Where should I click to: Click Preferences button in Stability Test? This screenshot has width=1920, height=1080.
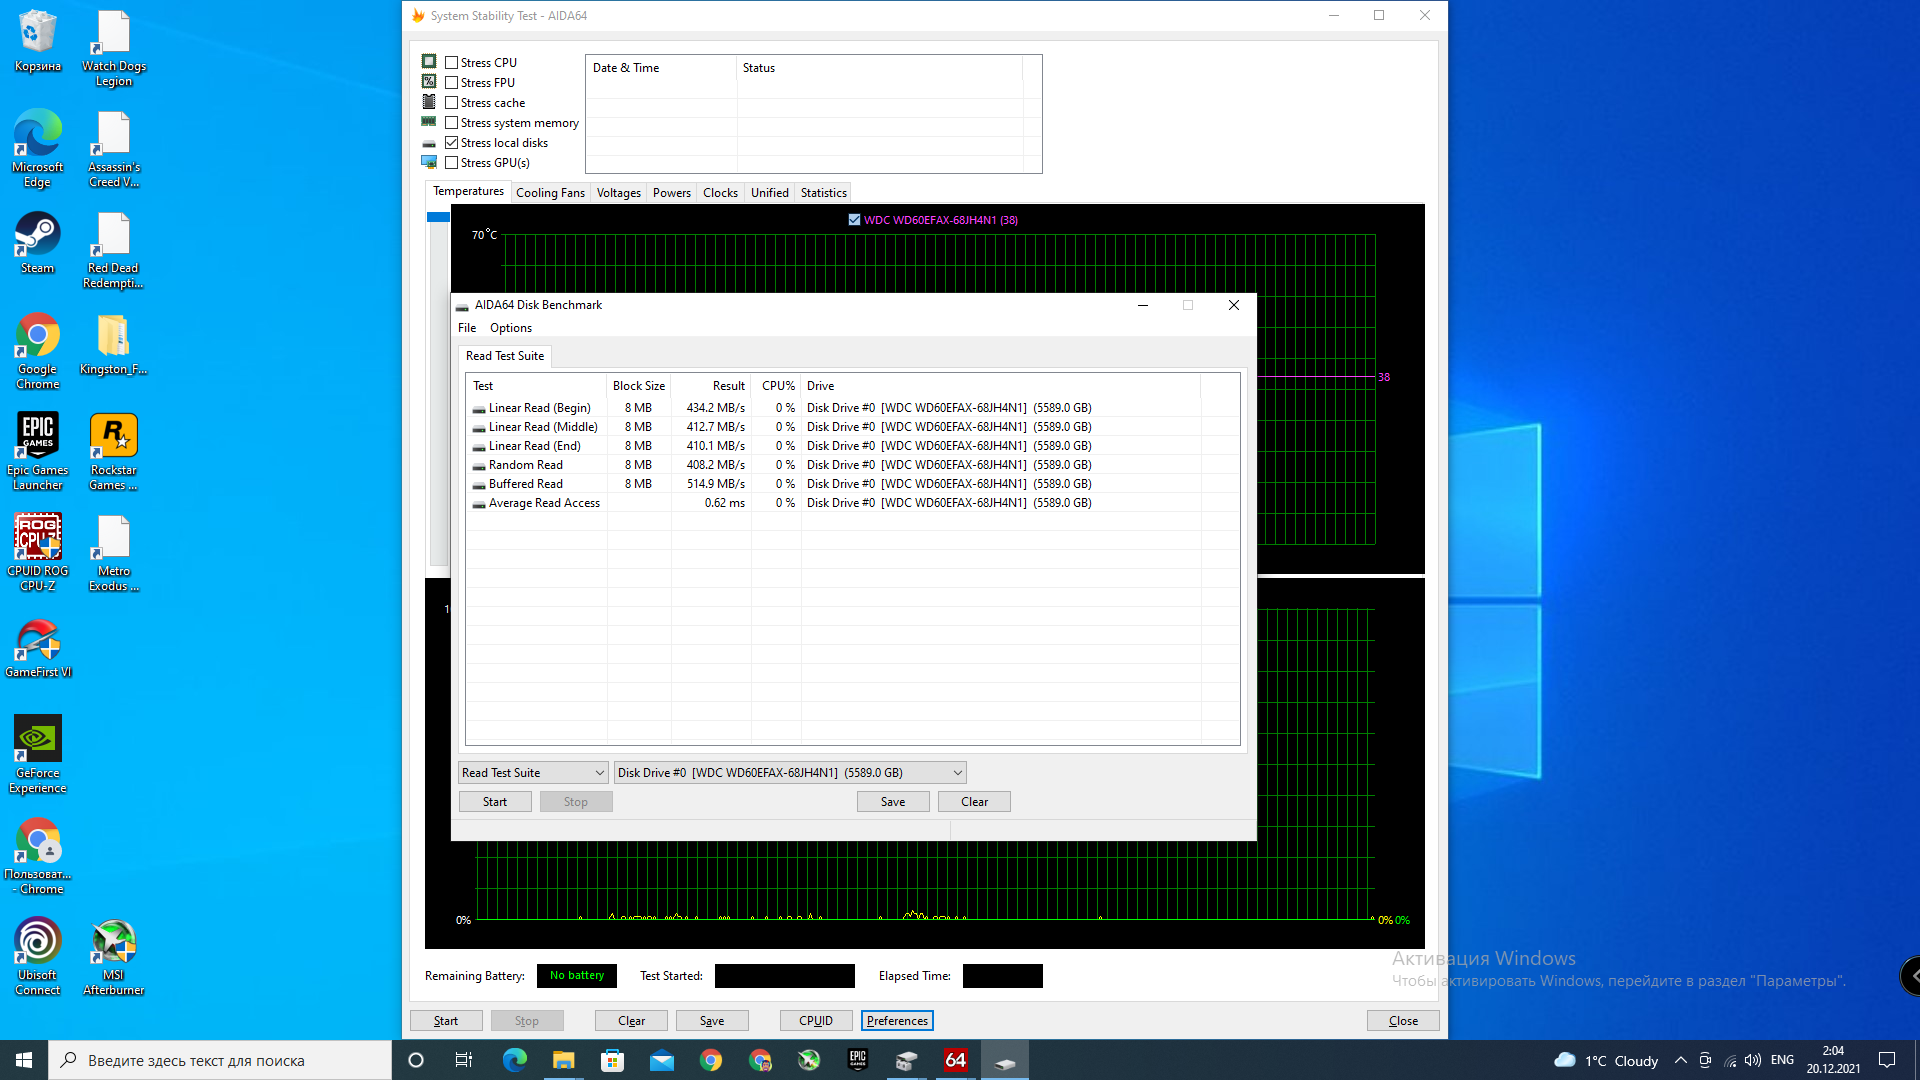(897, 1021)
